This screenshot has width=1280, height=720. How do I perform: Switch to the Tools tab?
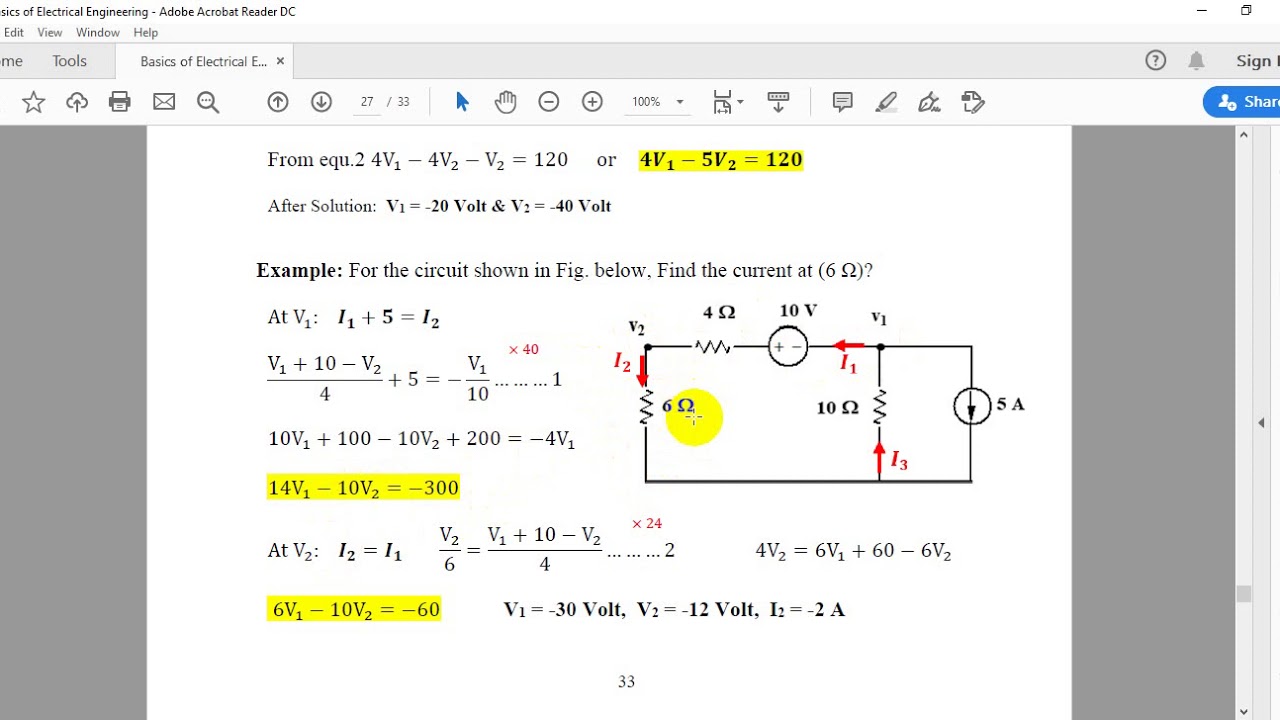click(69, 61)
